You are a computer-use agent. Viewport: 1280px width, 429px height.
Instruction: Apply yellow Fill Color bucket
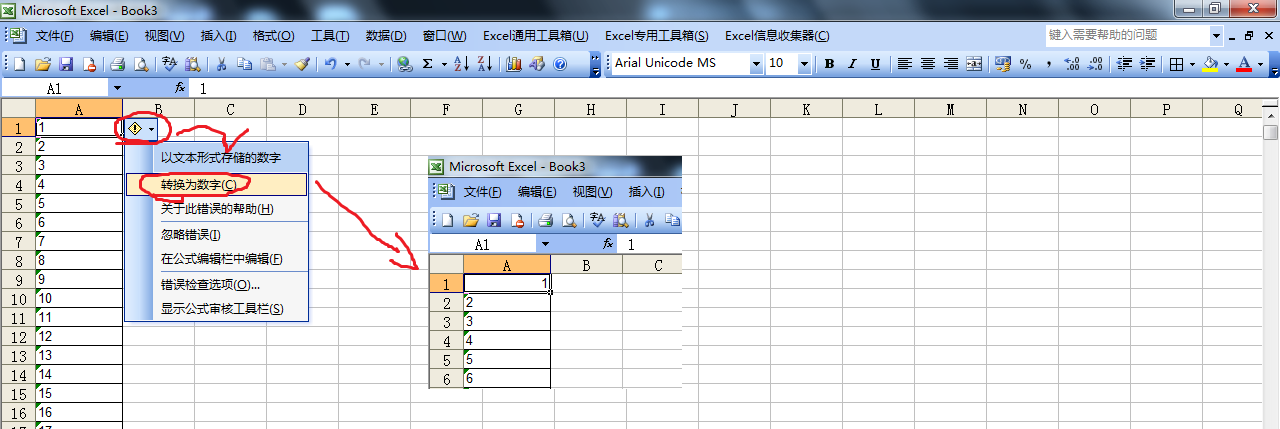[1210, 64]
